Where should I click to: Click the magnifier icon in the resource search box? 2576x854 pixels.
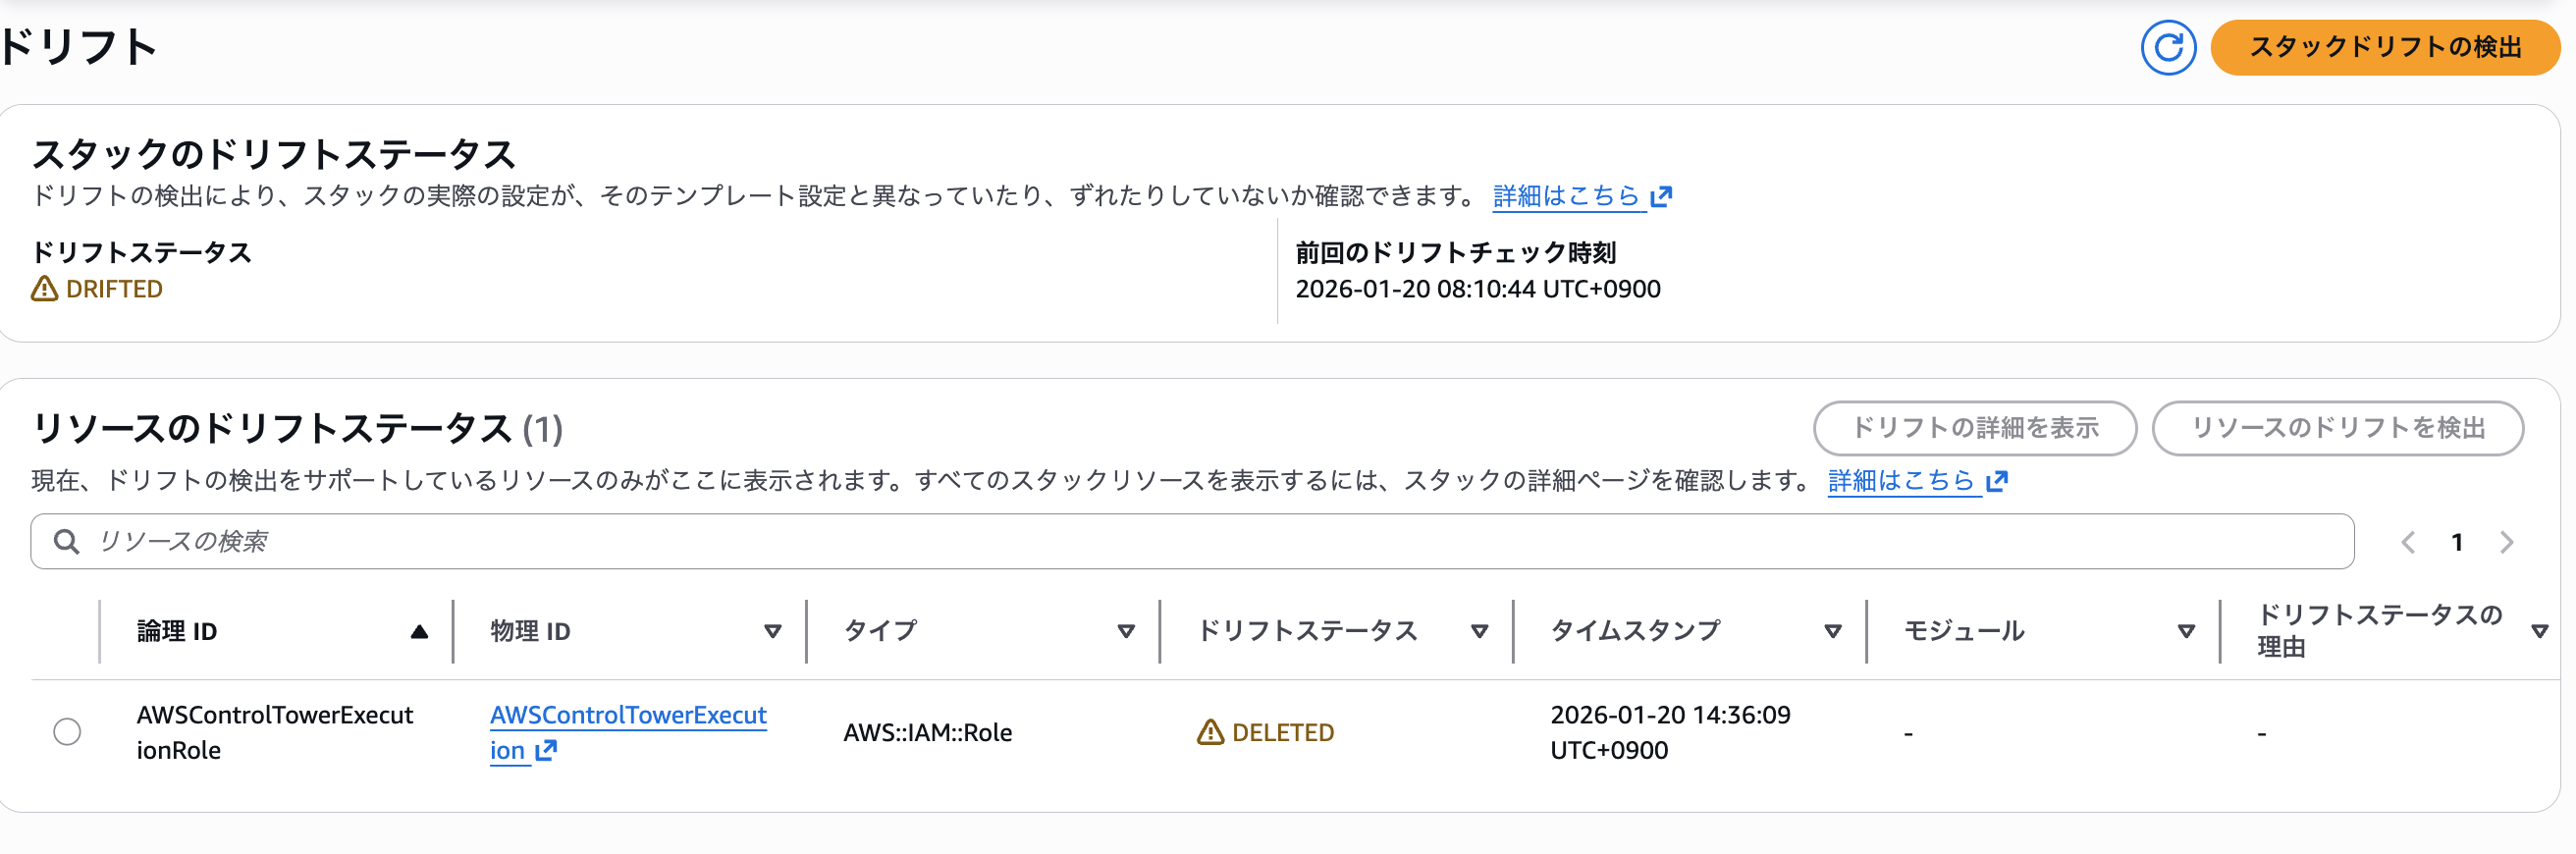click(66, 541)
